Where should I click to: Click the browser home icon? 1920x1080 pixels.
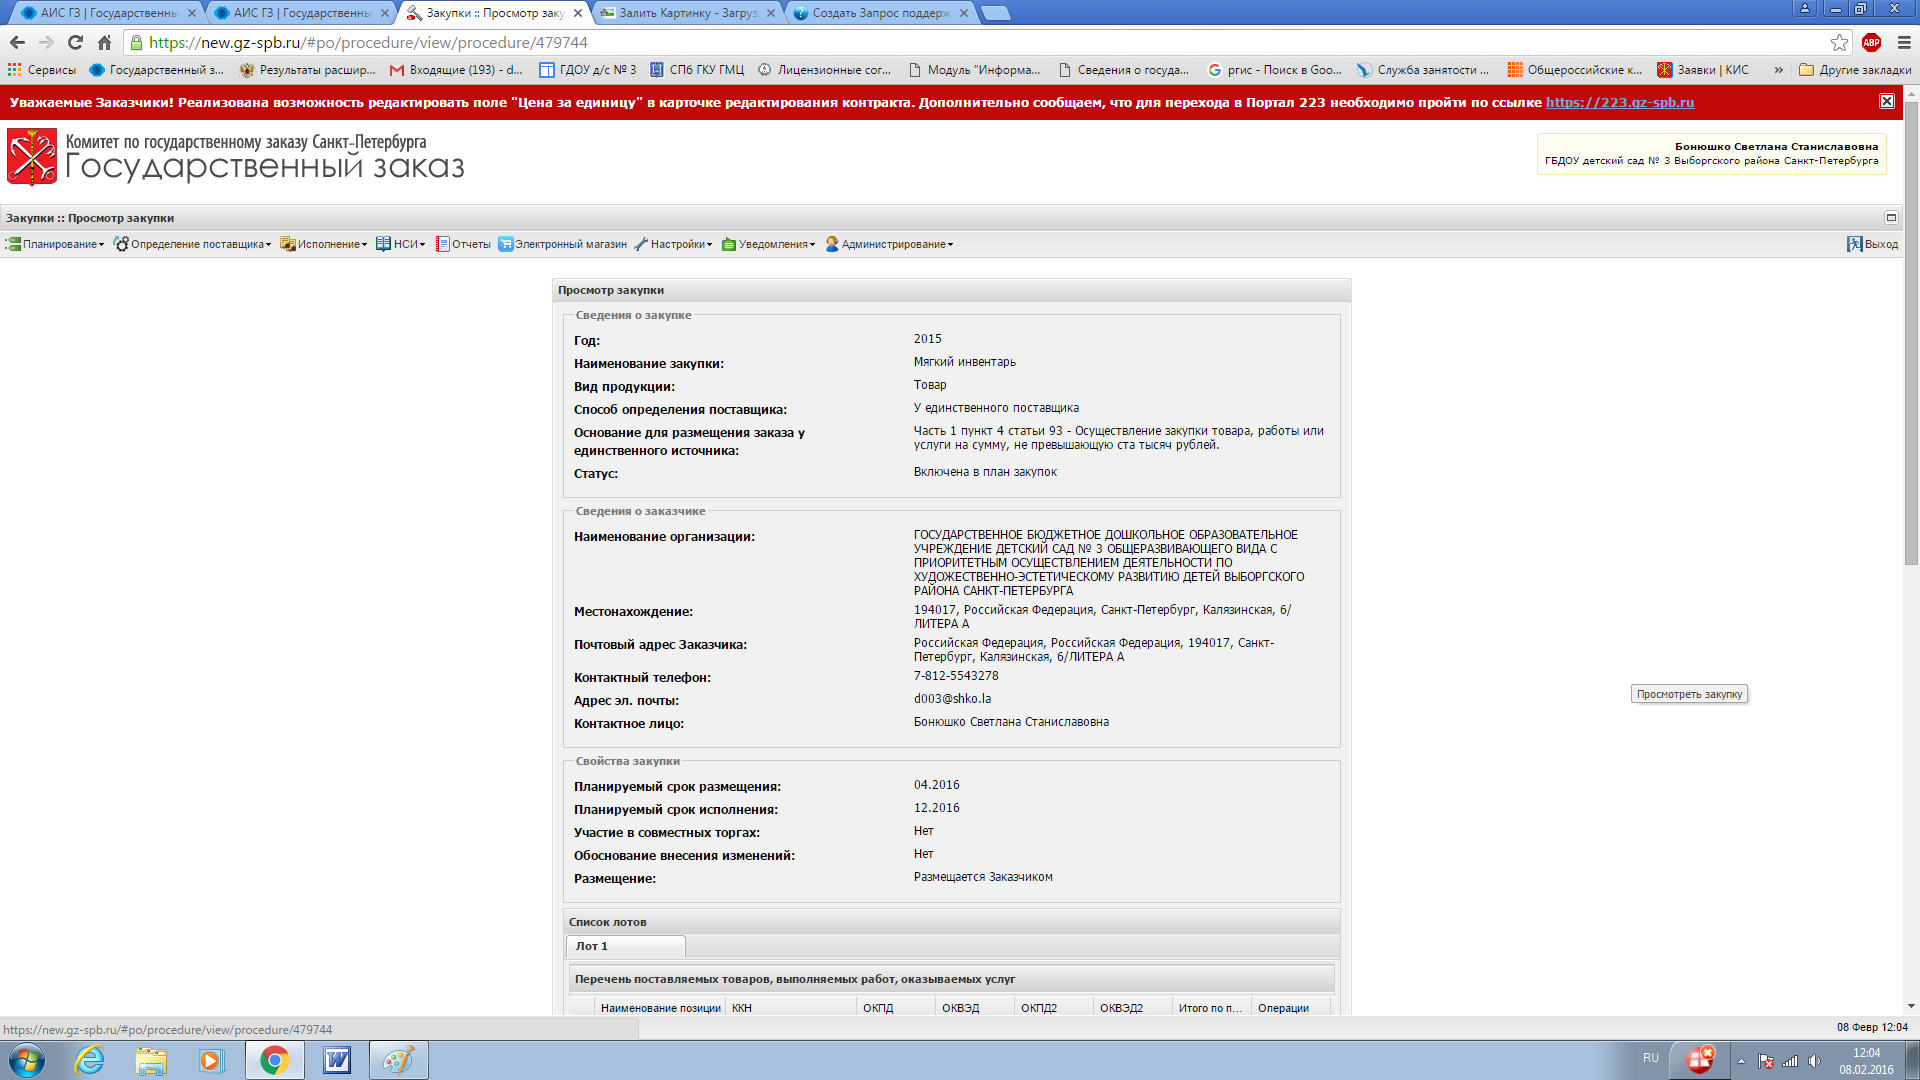tap(104, 42)
